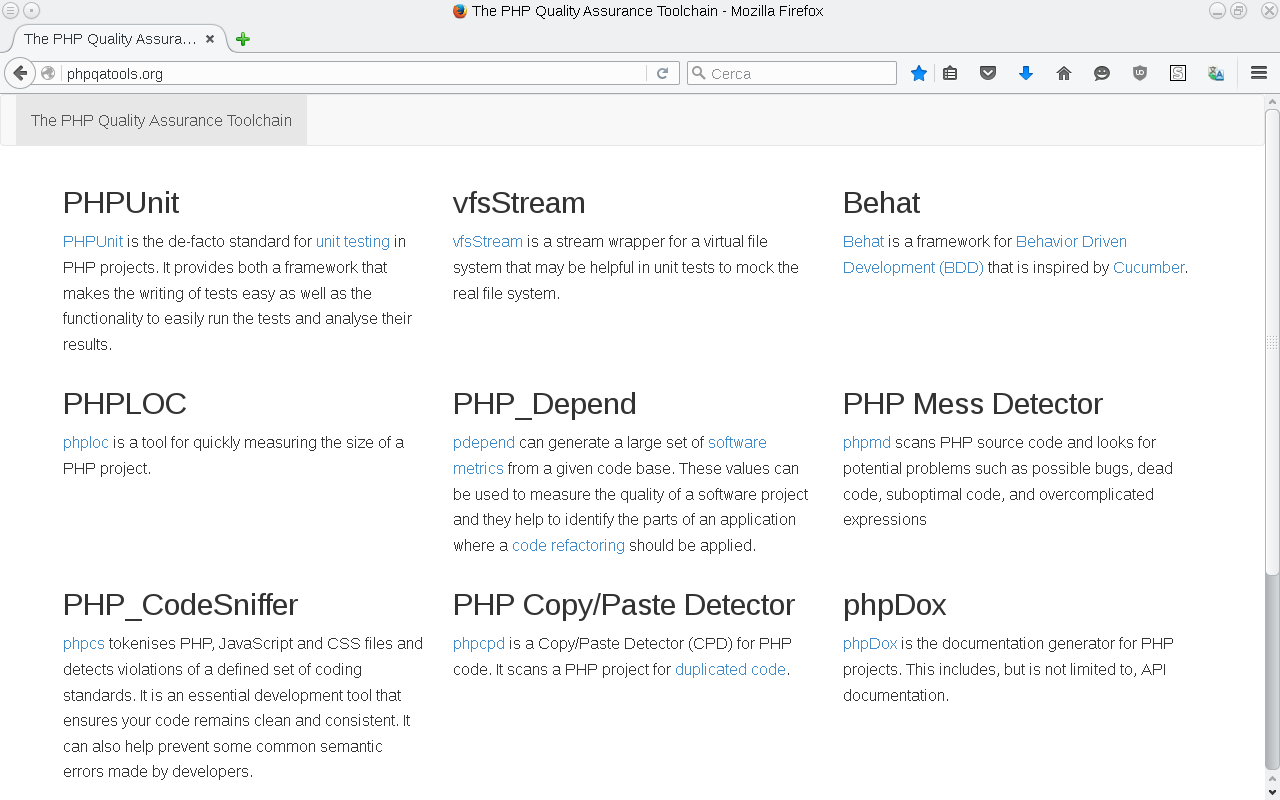Go to the Home page
This screenshot has width=1280, height=800.
coord(1064,73)
